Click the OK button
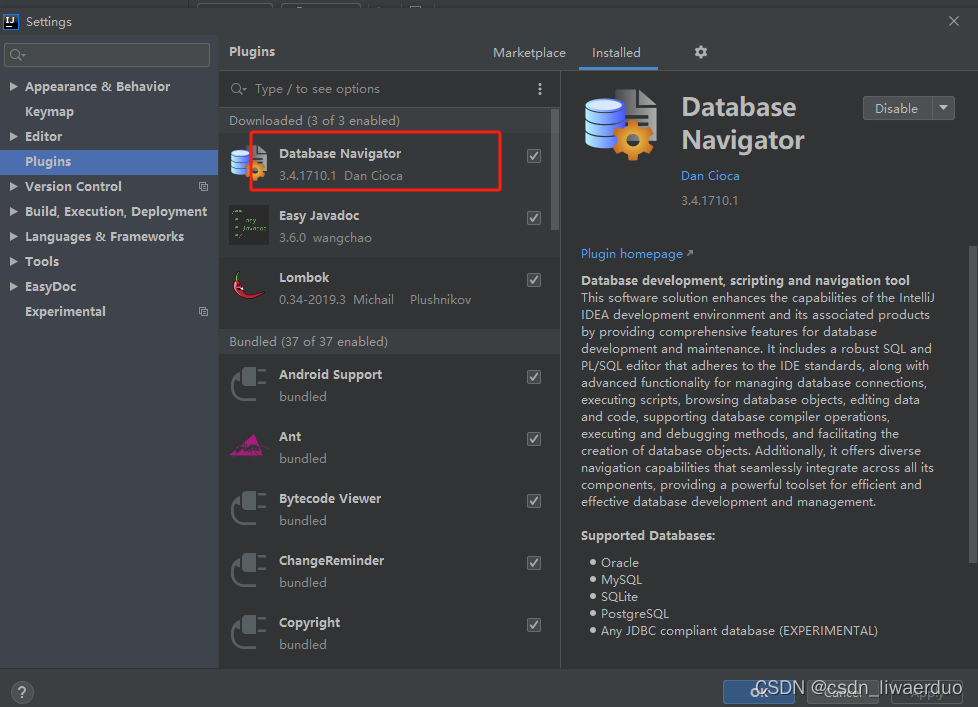The height and width of the screenshot is (707, 978). pos(759,691)
